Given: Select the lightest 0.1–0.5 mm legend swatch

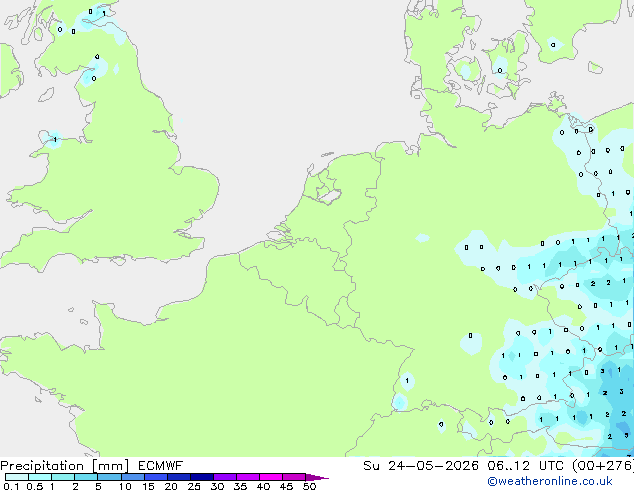Looking at the screenshot, I should tap(17, 477).
